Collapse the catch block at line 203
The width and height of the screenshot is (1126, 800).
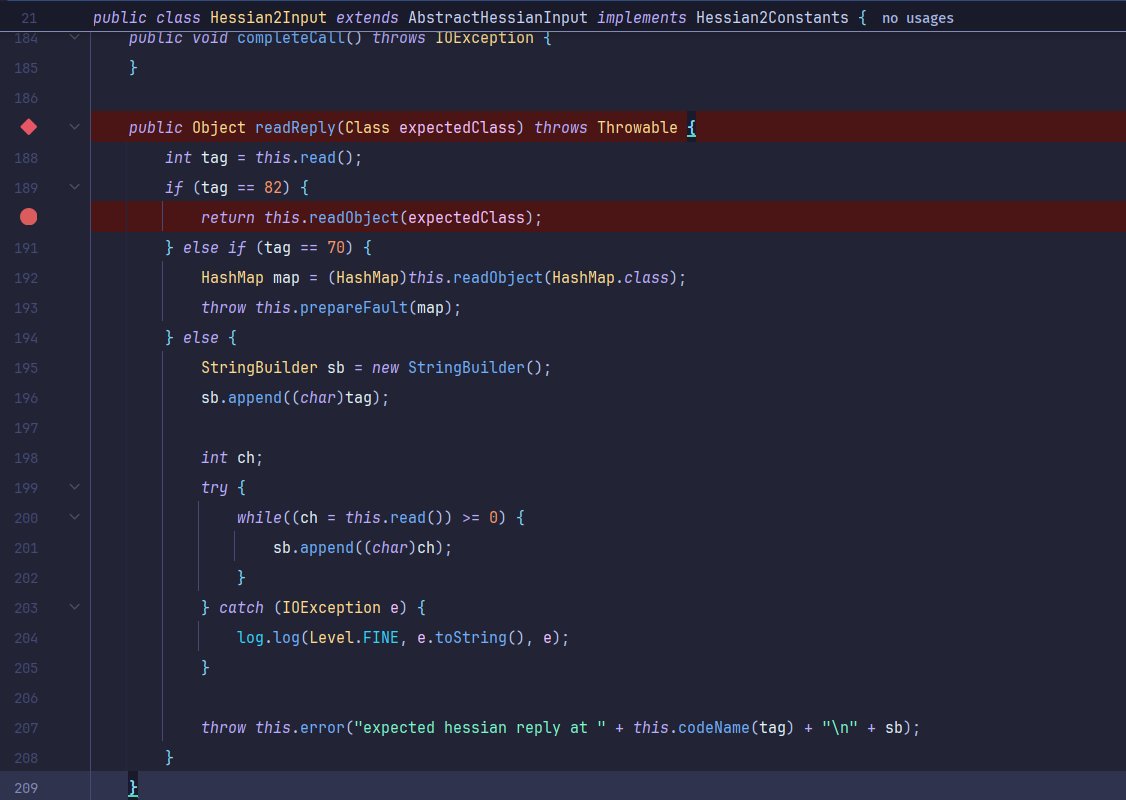(x=74, y=607)
